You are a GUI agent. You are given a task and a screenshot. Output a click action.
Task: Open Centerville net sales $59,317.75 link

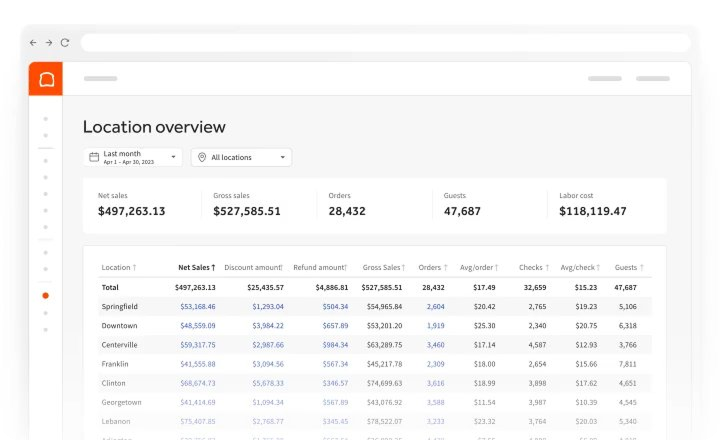tap(197, 345)
